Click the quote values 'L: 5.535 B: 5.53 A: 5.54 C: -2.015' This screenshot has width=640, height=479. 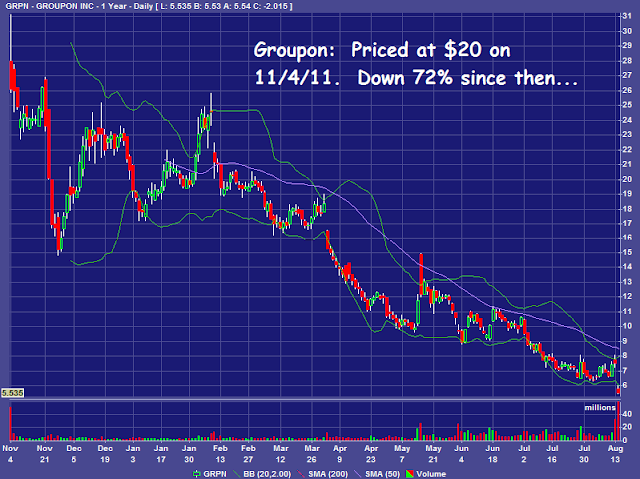coord(224,7)
